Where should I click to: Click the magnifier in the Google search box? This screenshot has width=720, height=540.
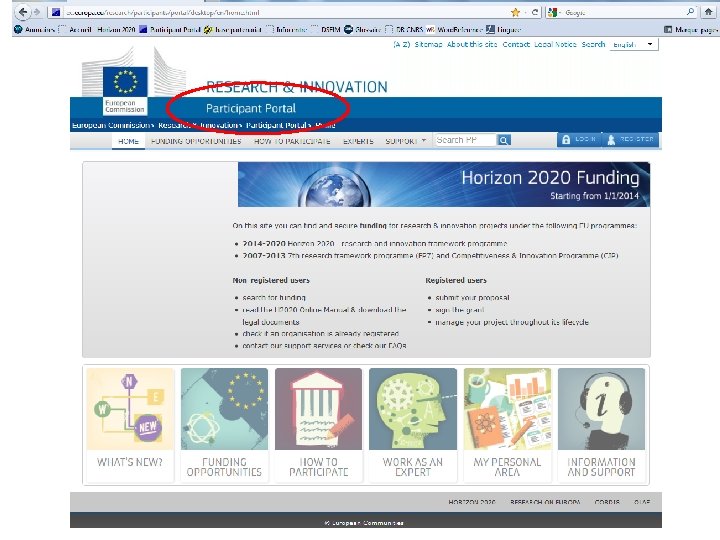pyautogui.click(x=690, y=12)
